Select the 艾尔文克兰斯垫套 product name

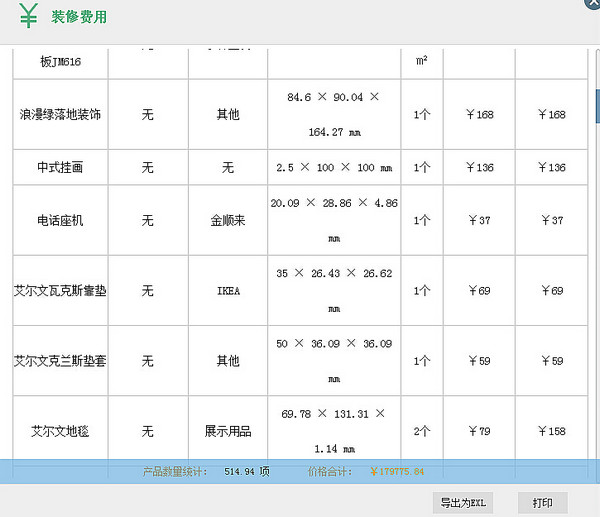[x=60, y=360]
